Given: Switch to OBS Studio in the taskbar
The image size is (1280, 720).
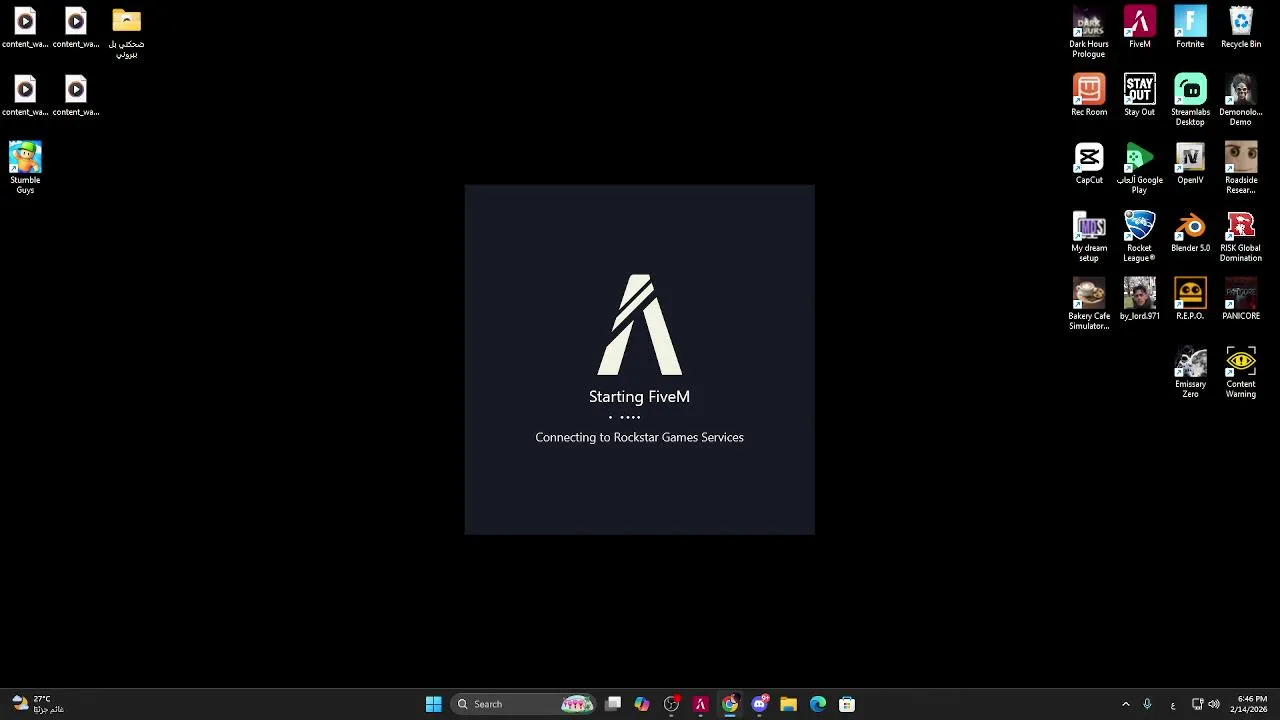Looking at the screenshot, I should point(671,704).
